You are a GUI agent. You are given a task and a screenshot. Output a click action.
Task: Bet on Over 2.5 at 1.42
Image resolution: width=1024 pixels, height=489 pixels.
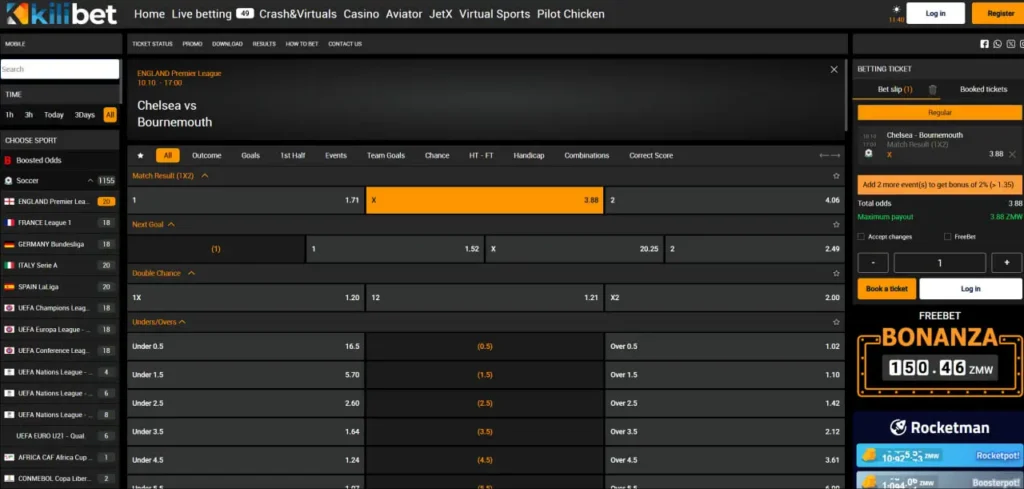[725, 403]
